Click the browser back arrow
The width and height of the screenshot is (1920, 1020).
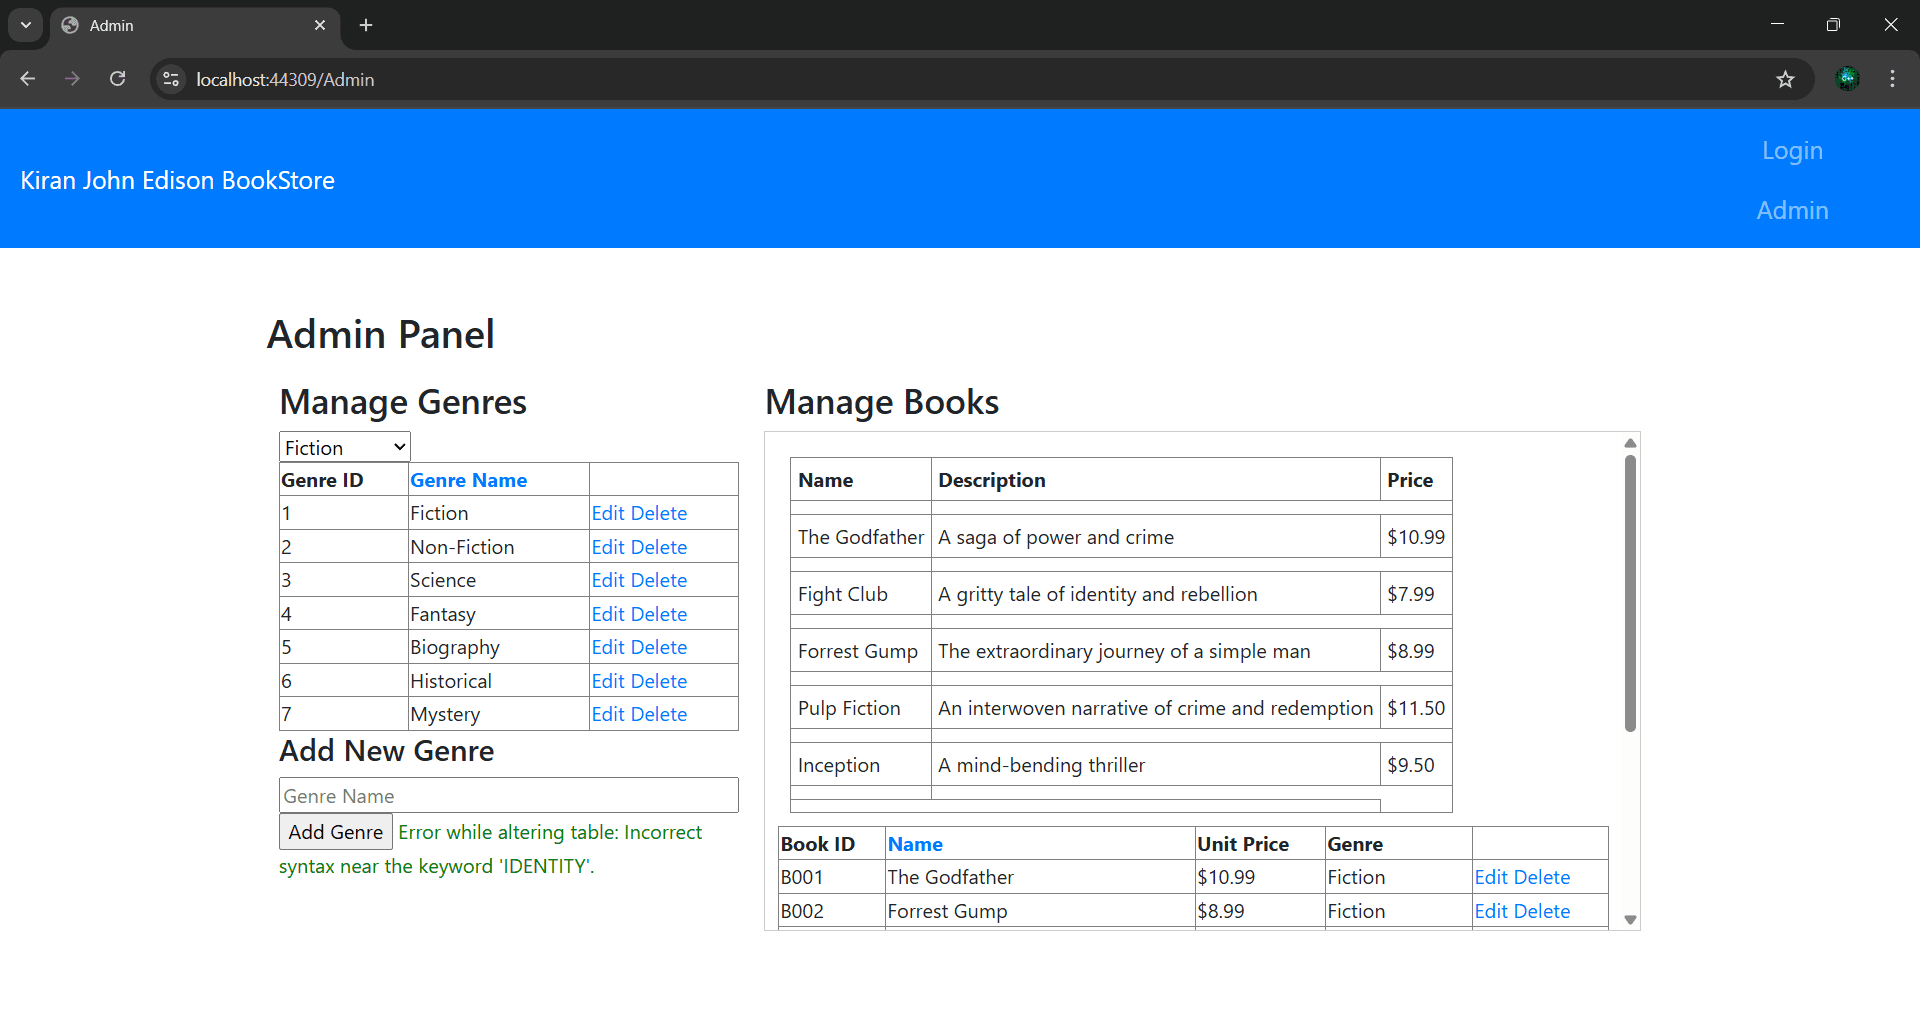27,79
